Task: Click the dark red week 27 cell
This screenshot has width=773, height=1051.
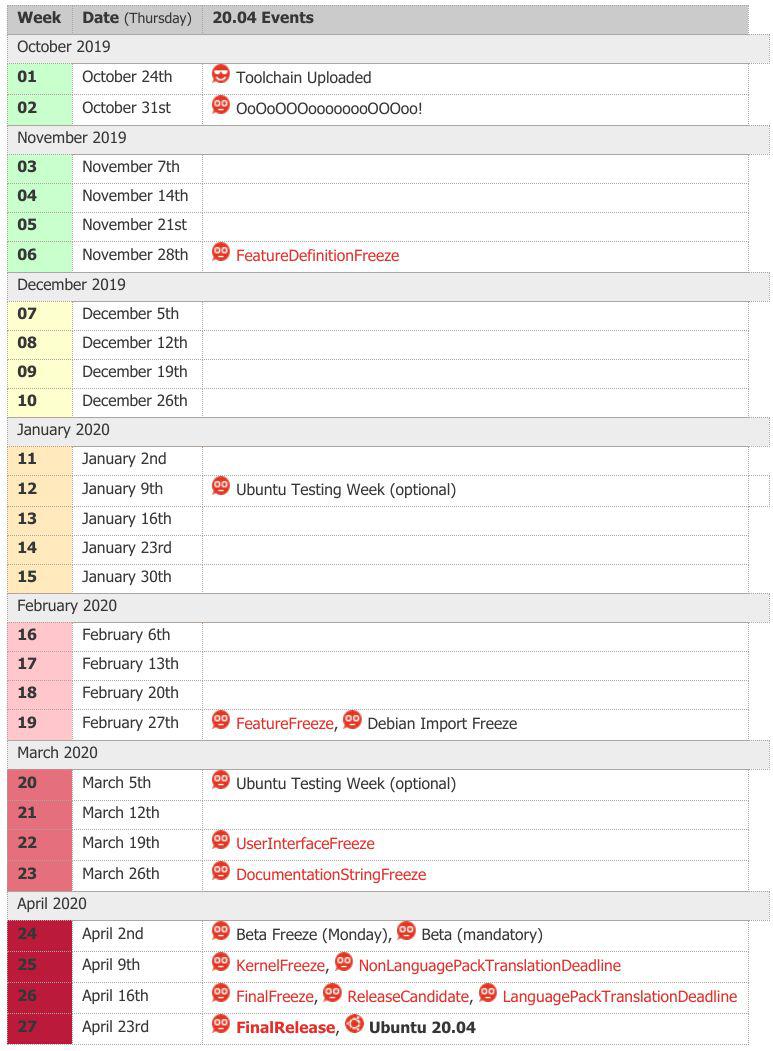Action: [x=40, y=1028]
